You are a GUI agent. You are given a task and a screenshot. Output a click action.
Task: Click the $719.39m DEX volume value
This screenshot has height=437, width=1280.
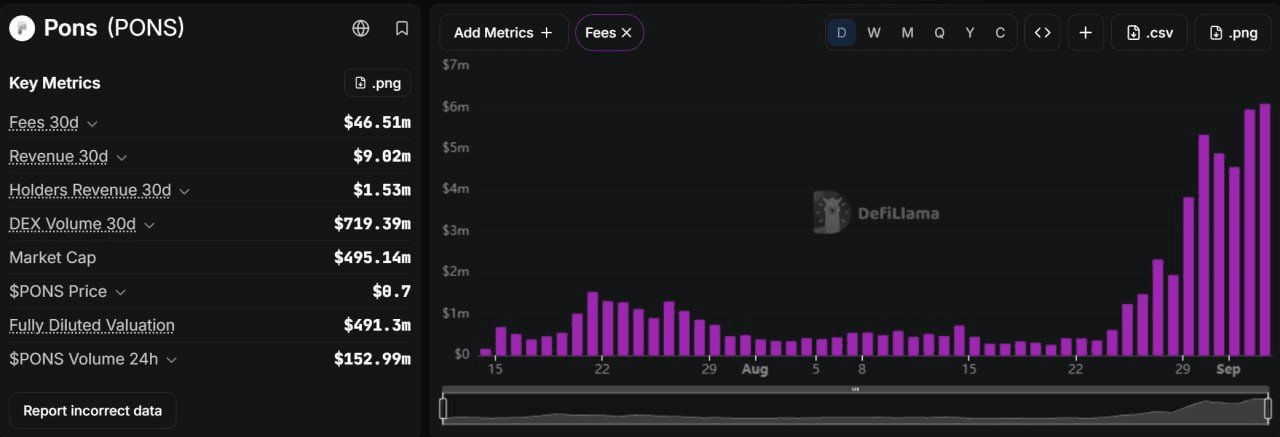[372, 224]
